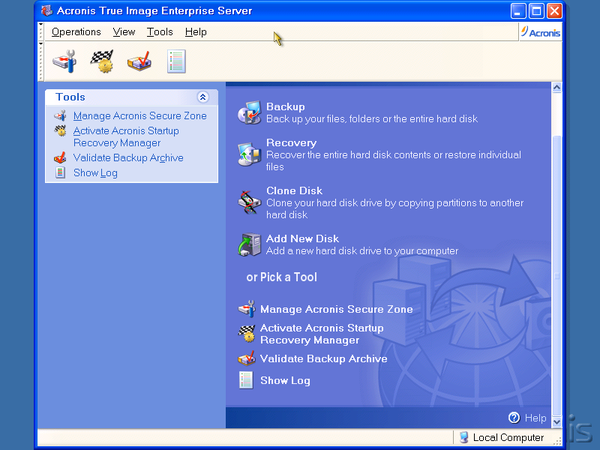Start the Backup task

285,107
